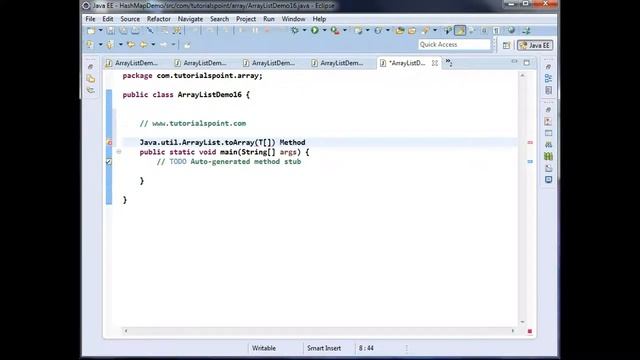
Task: Open the Project menu
Action: click(246, 19)
